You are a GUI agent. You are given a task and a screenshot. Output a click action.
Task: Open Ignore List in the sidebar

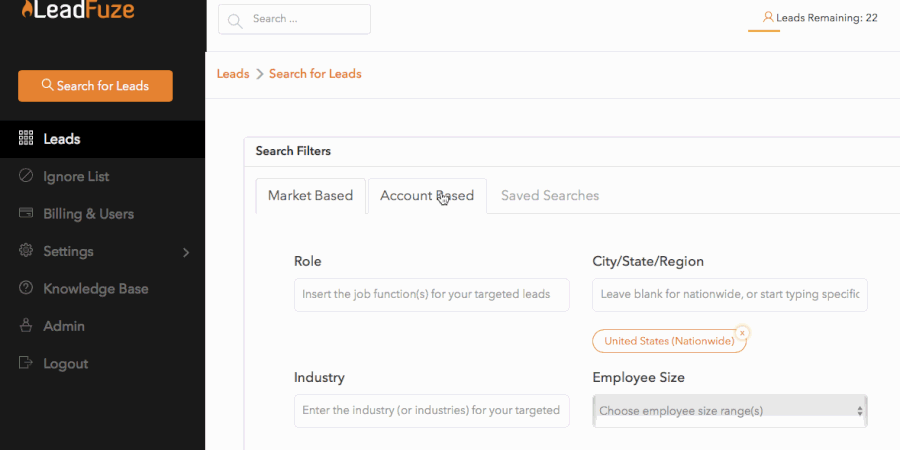[x=102, y=176]
